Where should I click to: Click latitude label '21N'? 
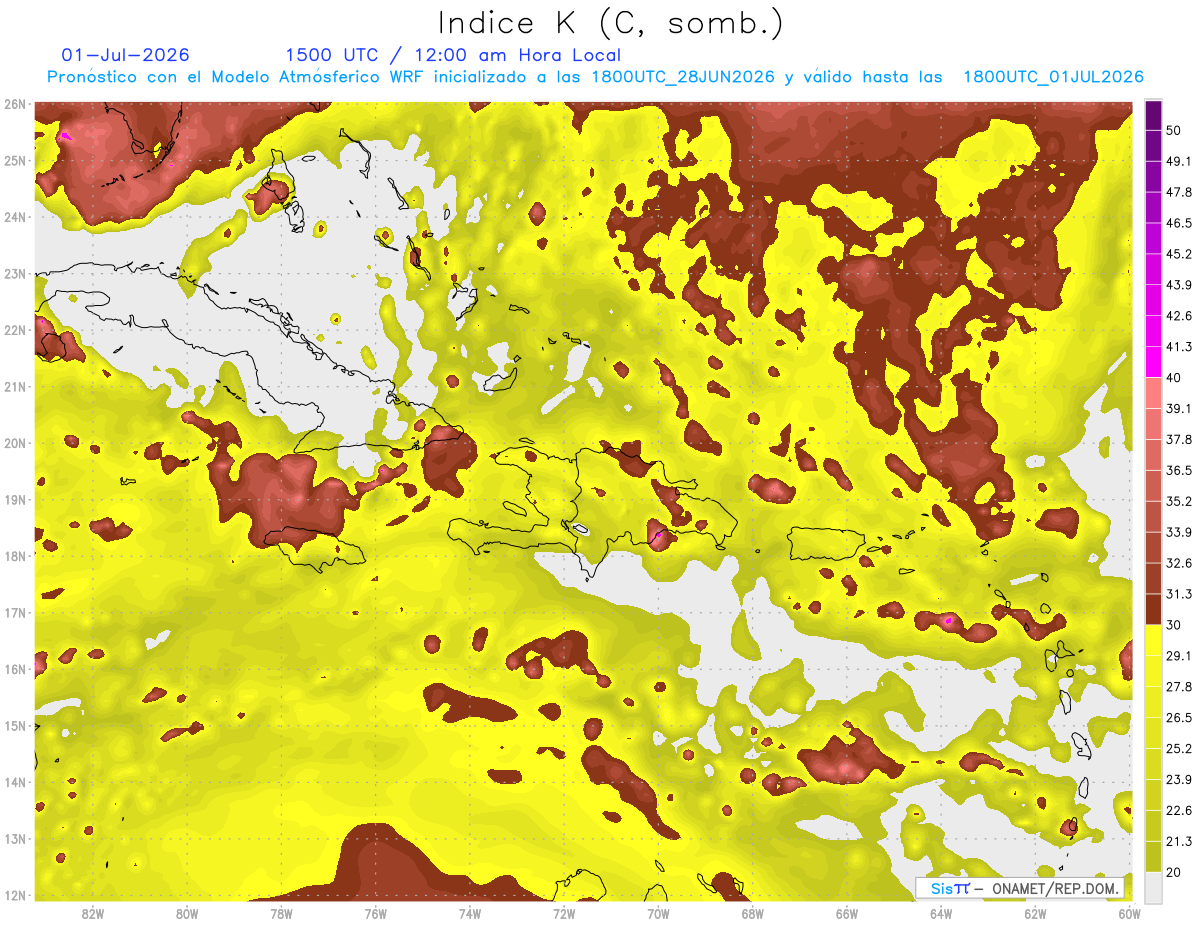[x=15, y=386]
